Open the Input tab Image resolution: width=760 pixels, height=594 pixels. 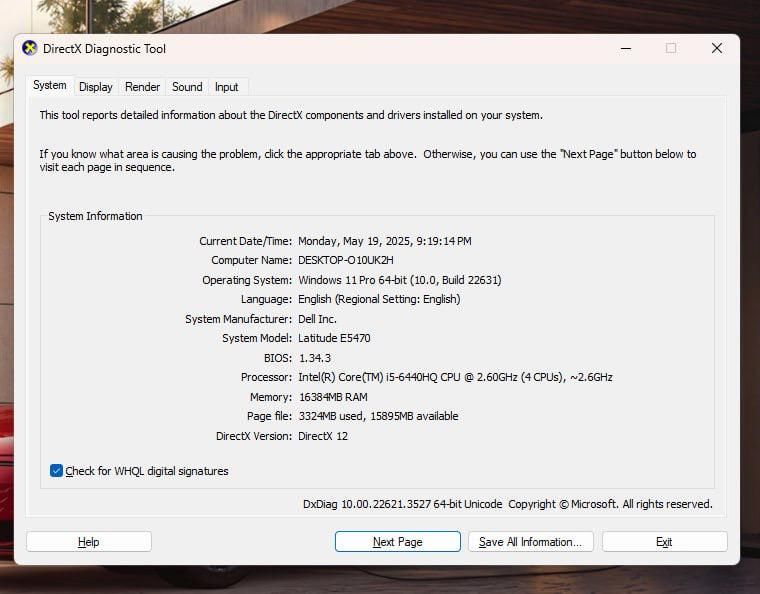[226, 87]
